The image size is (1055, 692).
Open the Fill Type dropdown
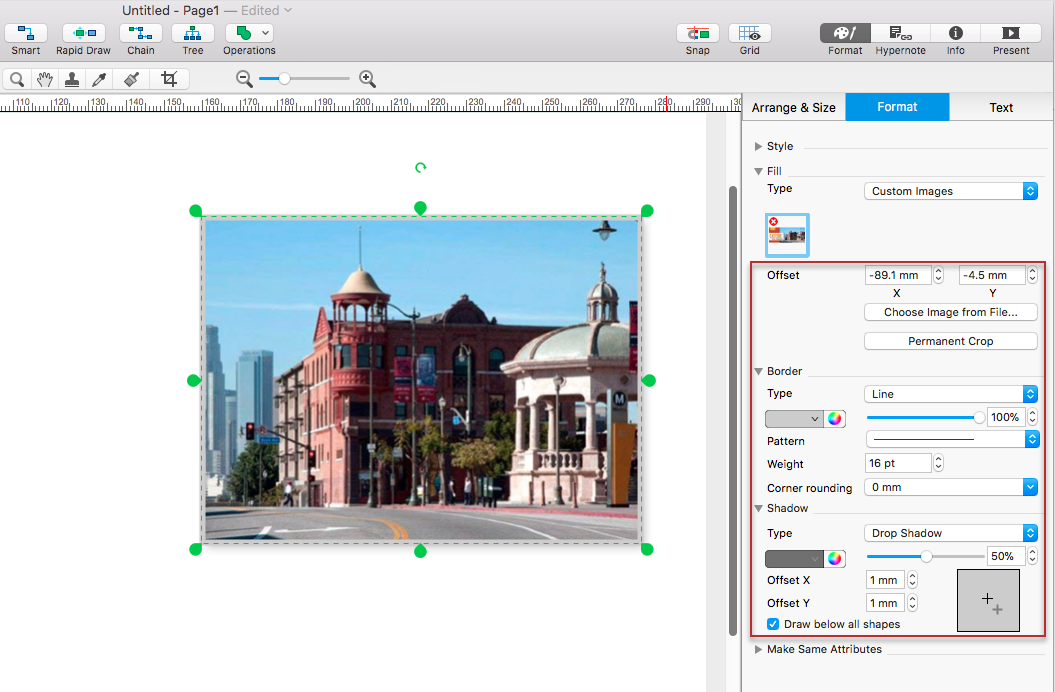(950, 191)
